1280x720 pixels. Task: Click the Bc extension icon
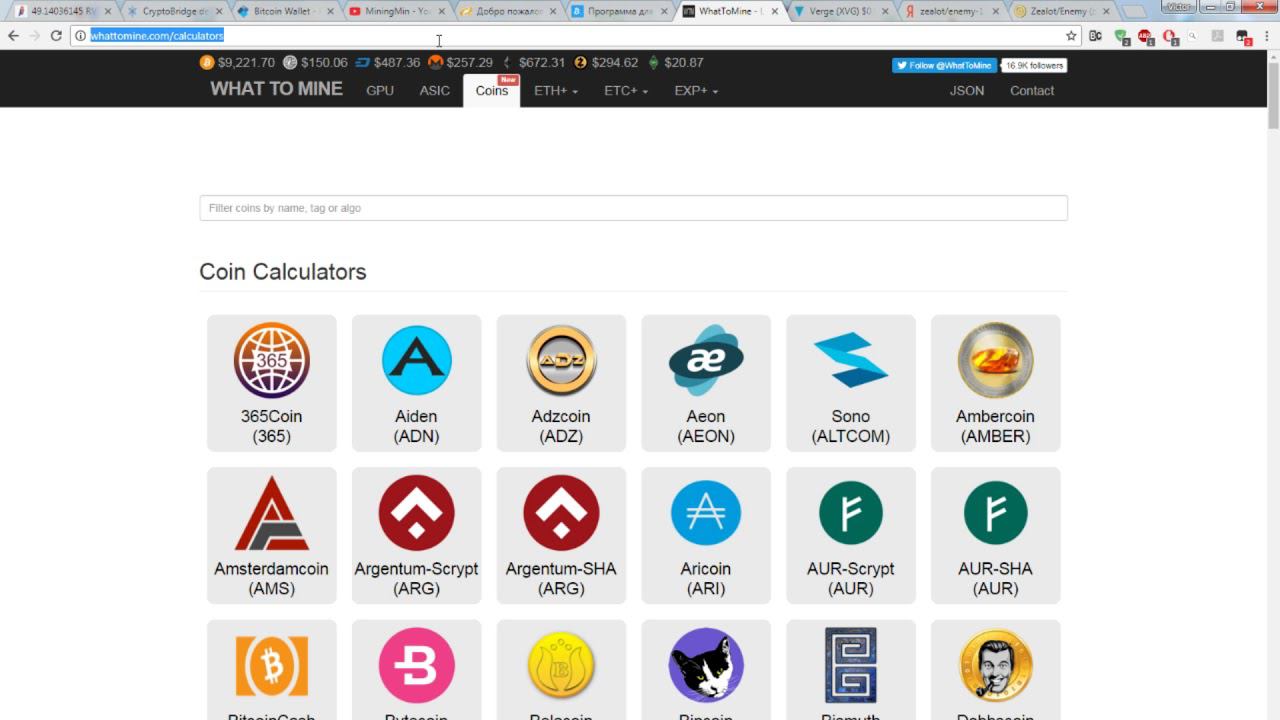1095,36
